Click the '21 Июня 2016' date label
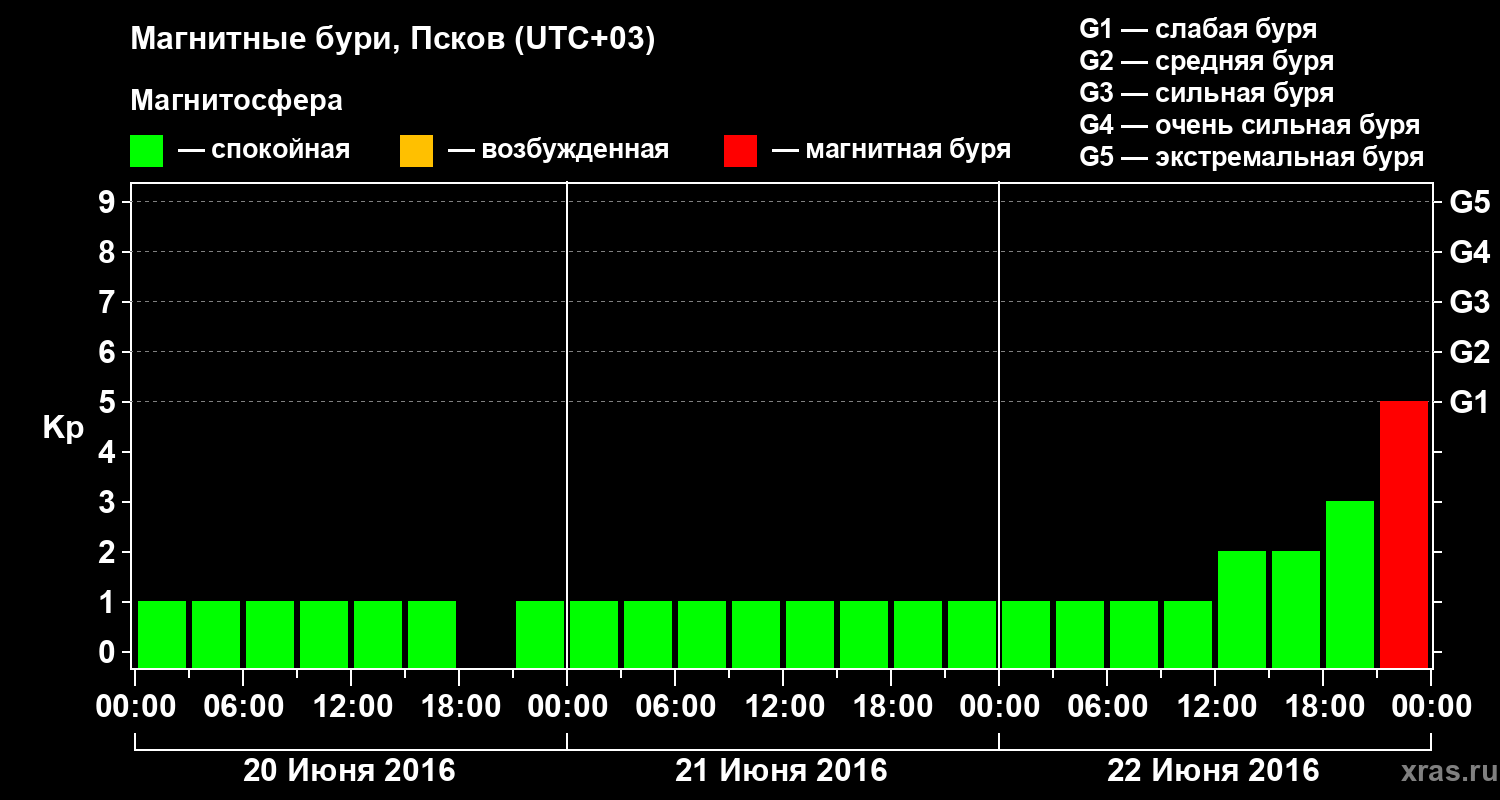1500x800 pixels. (x=782, y=771)
